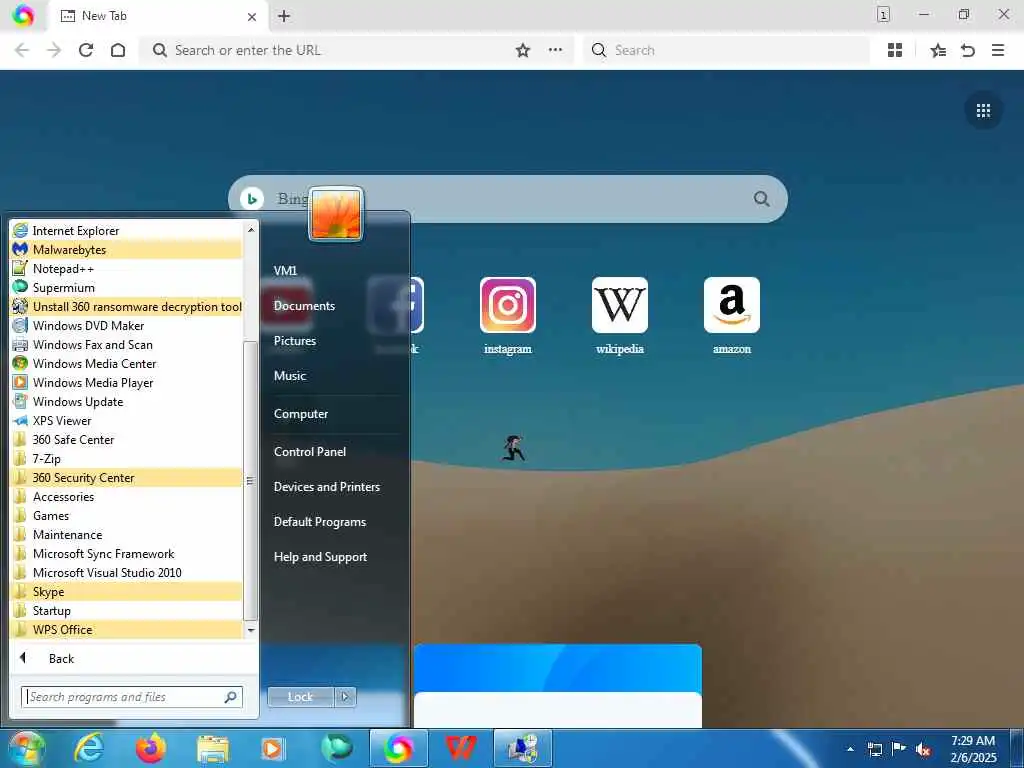Viewport: 1024px width, 768px height.
Task: Launch Supermium from the Start menu
Action: click(x=126, y=287)
